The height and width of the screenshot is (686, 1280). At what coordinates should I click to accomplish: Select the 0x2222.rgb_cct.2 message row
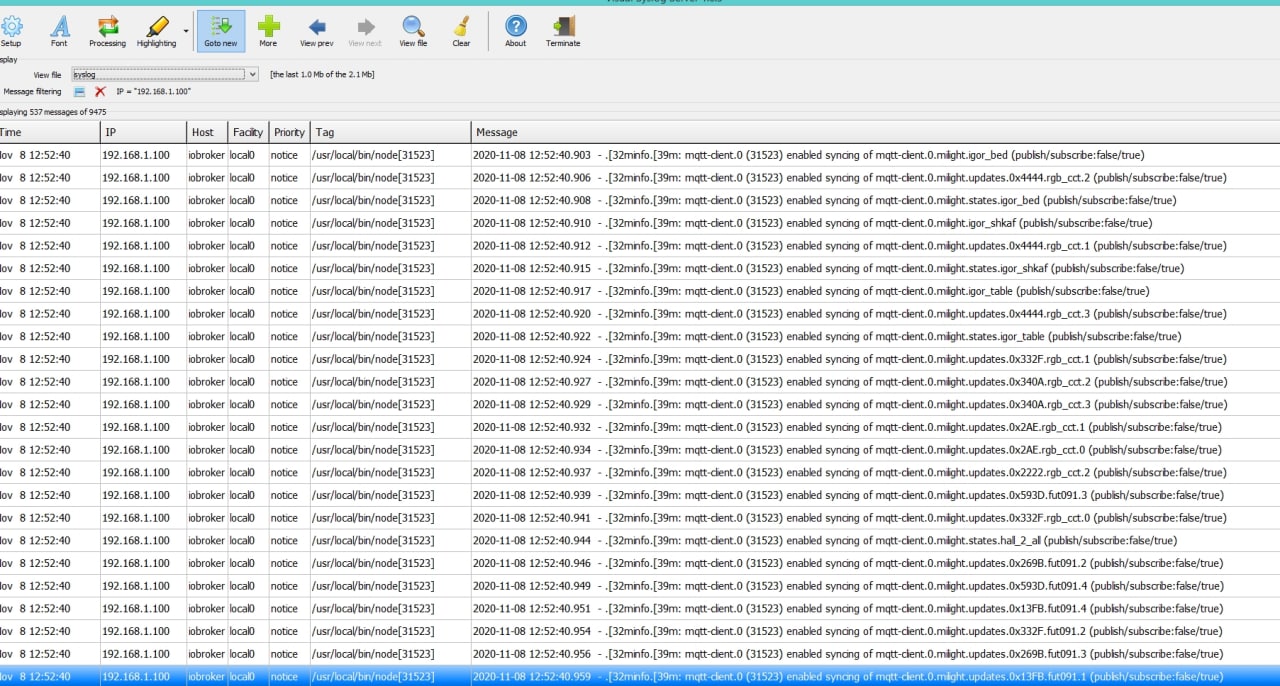click(640, 472)
